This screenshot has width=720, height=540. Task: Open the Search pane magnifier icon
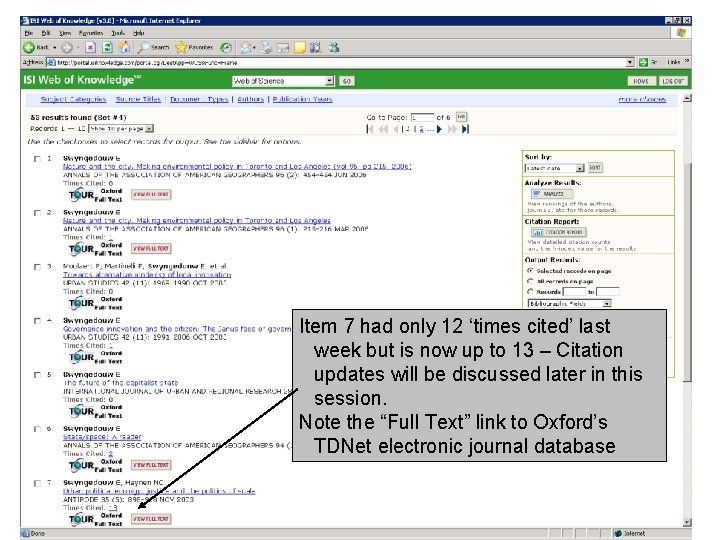point(144,47)
